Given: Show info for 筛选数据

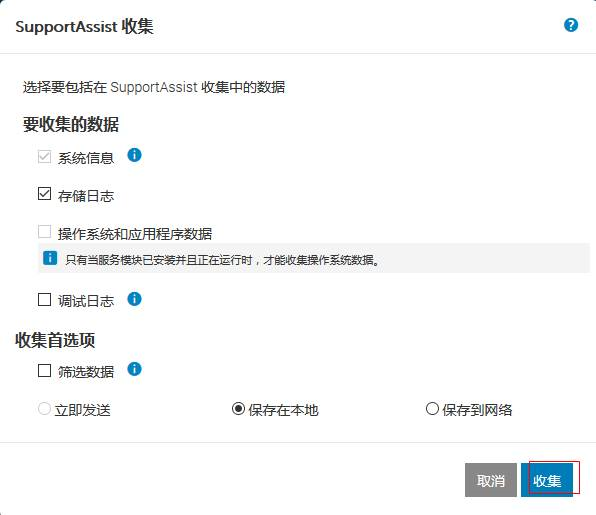Looking at the screenshot, I should pos(134,369).
